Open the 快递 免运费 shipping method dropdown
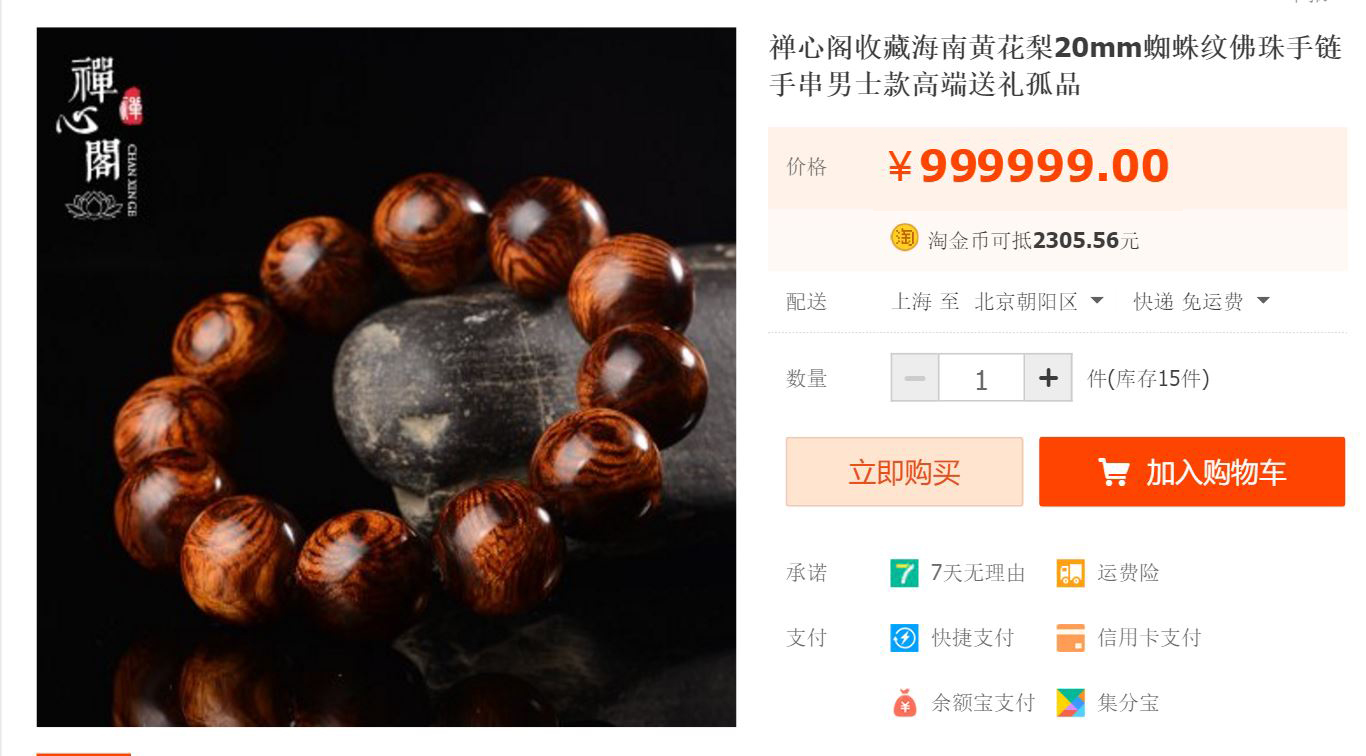 point(1201,301)
